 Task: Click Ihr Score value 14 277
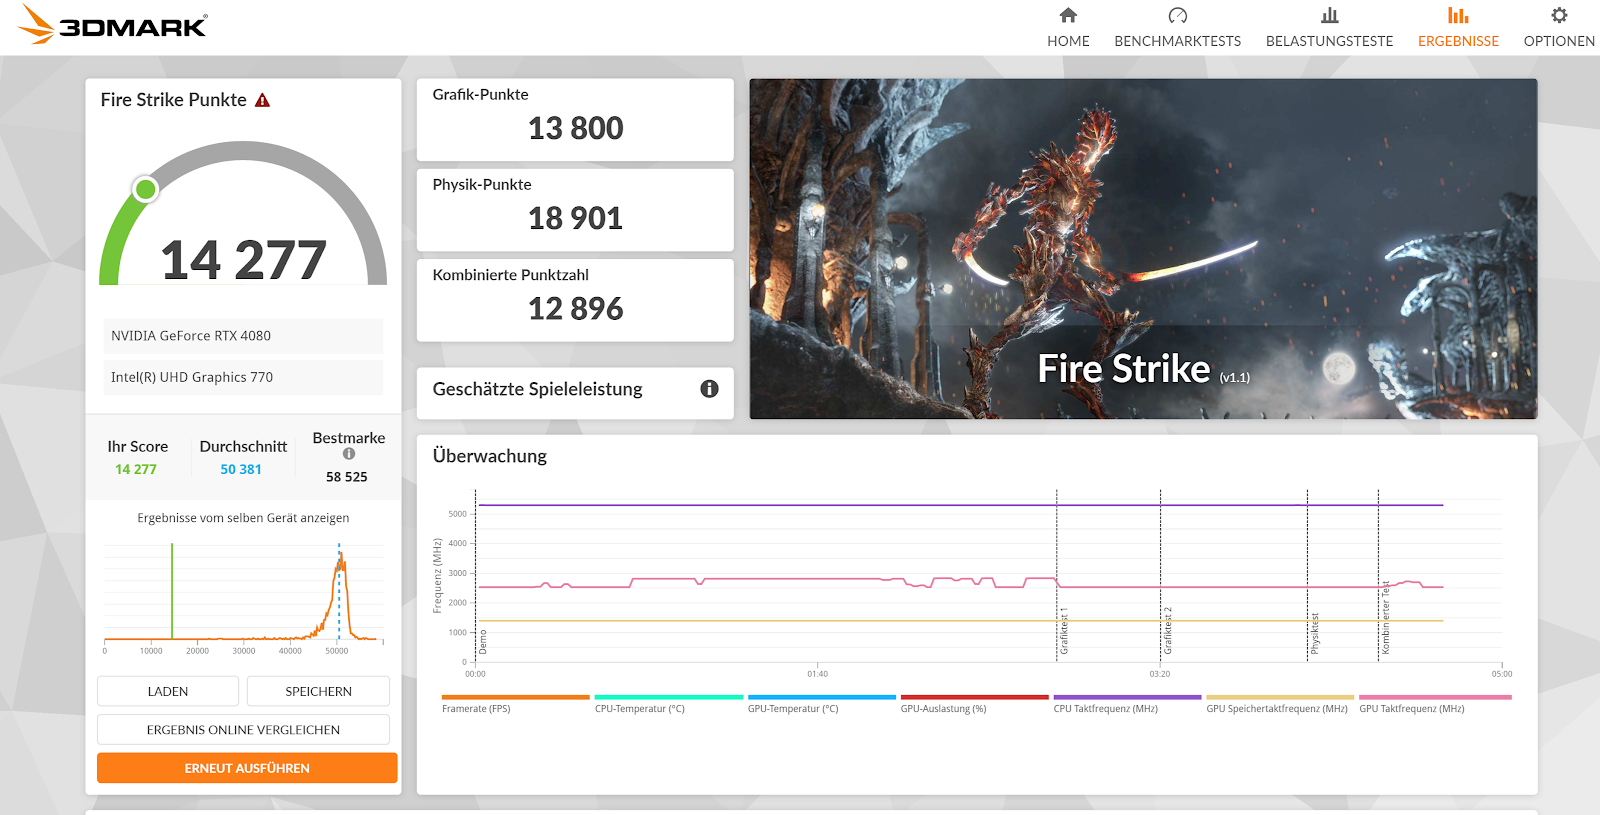click(x=136, y=469)
